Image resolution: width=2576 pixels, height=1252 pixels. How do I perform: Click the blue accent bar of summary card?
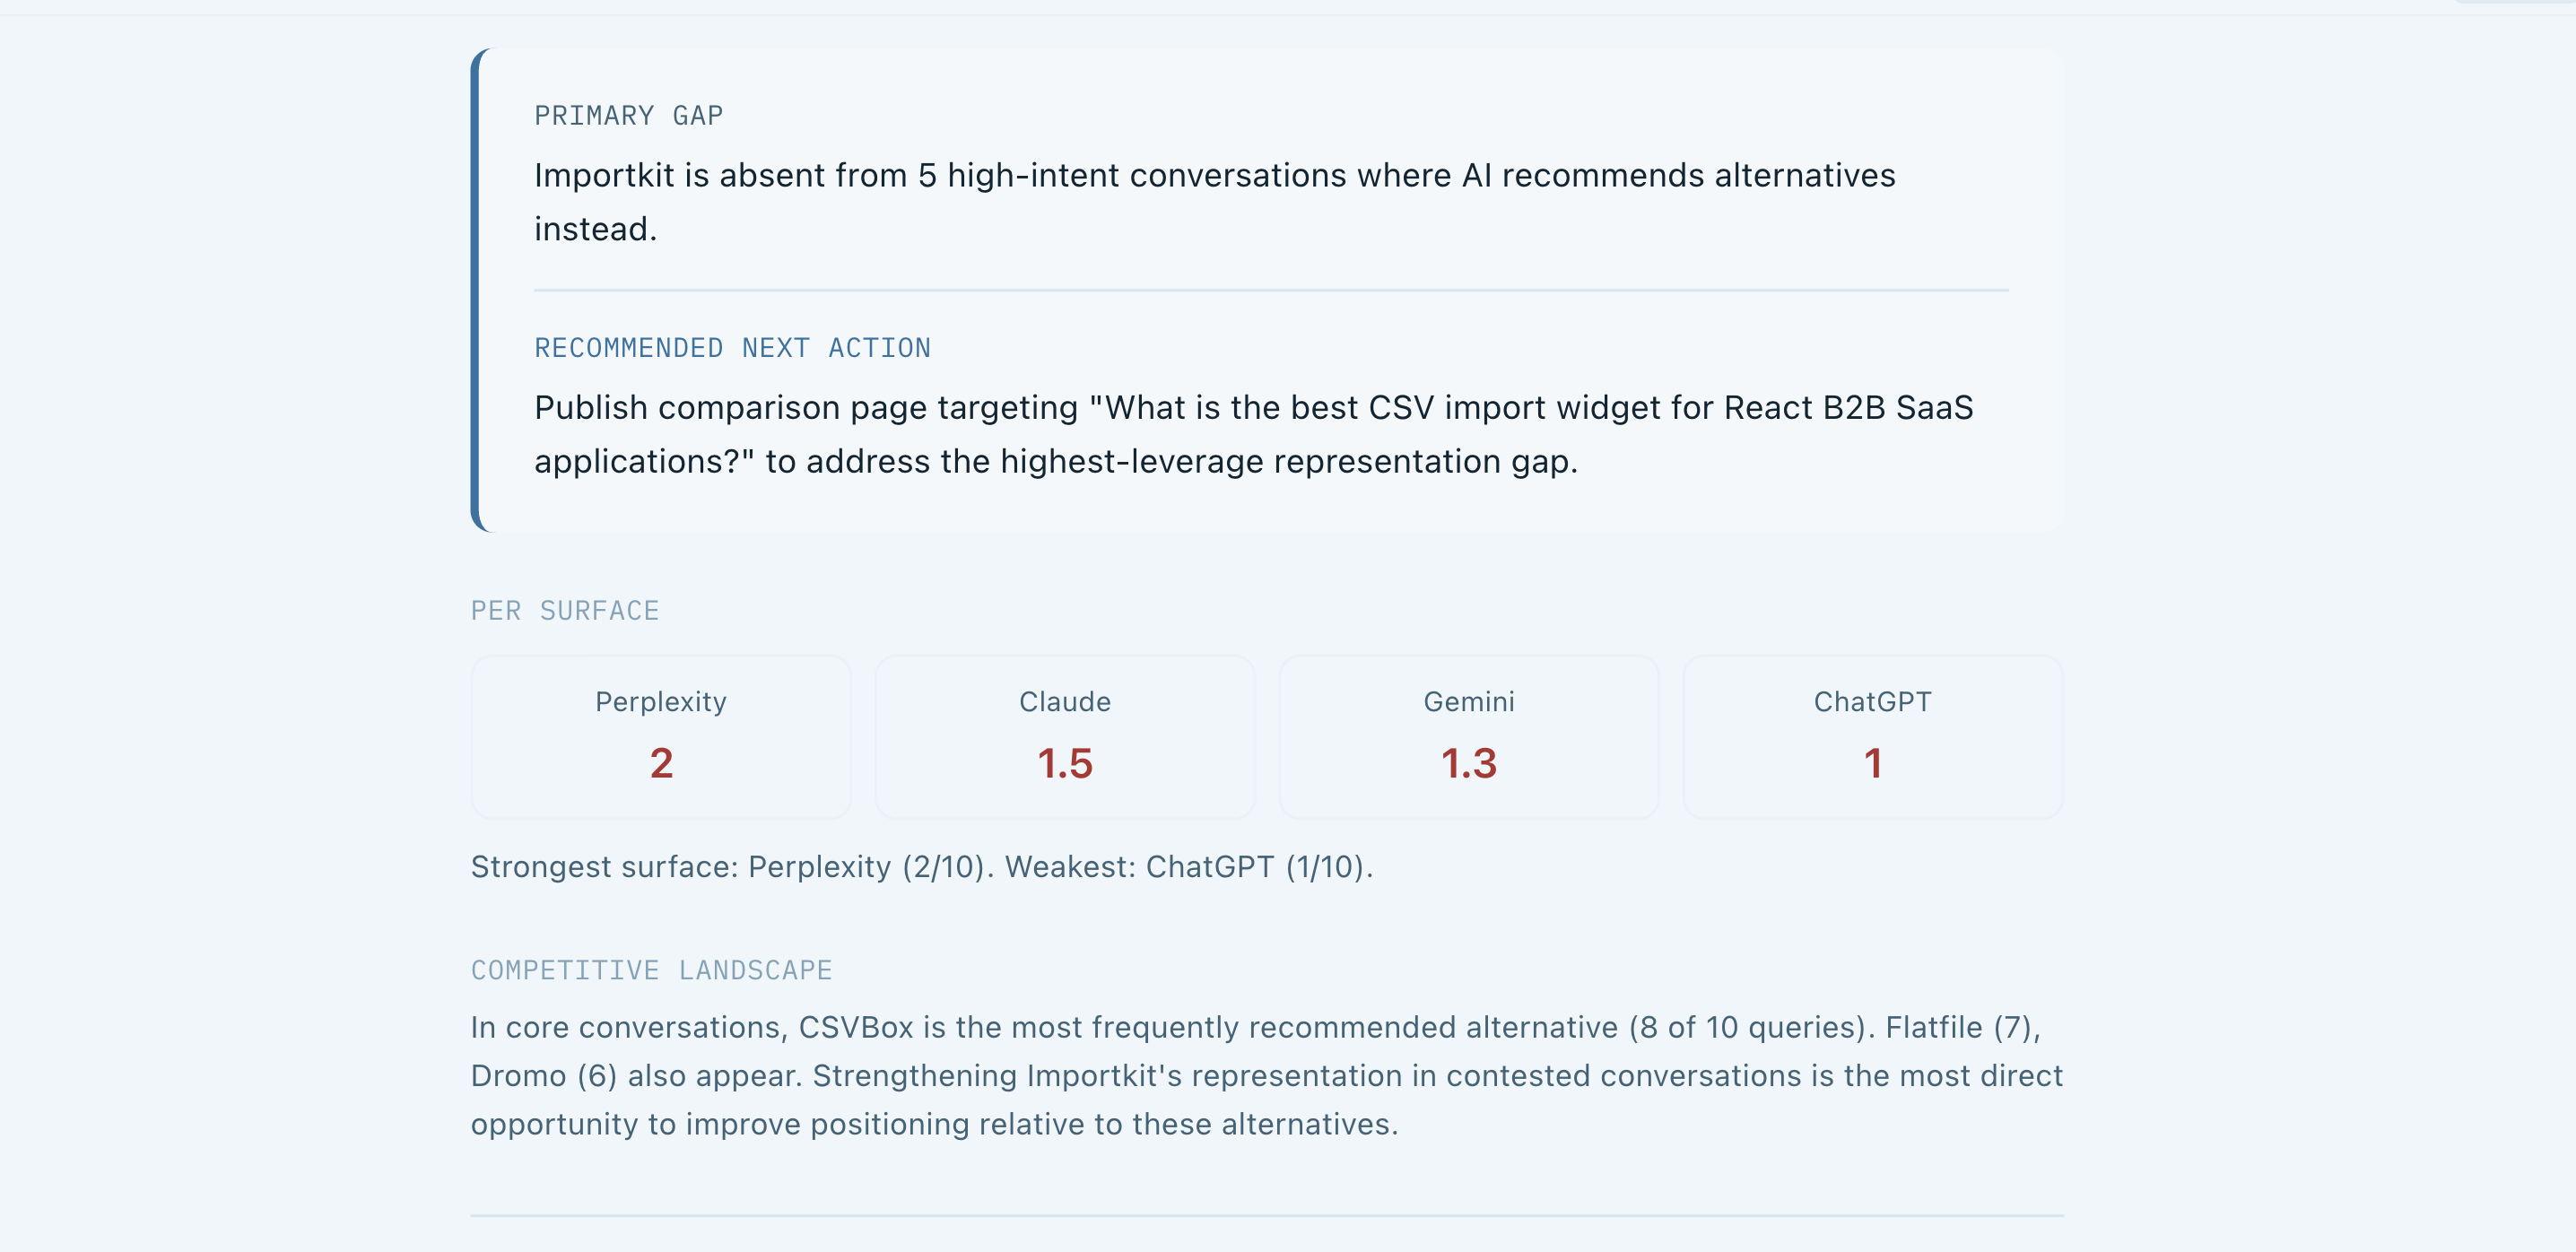(476, 290)
